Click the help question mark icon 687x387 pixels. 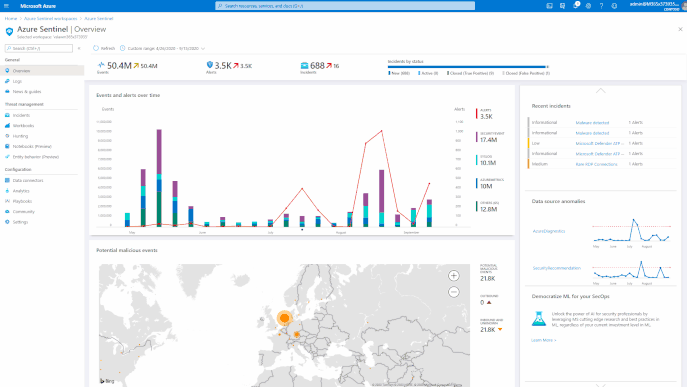(601, 6)
